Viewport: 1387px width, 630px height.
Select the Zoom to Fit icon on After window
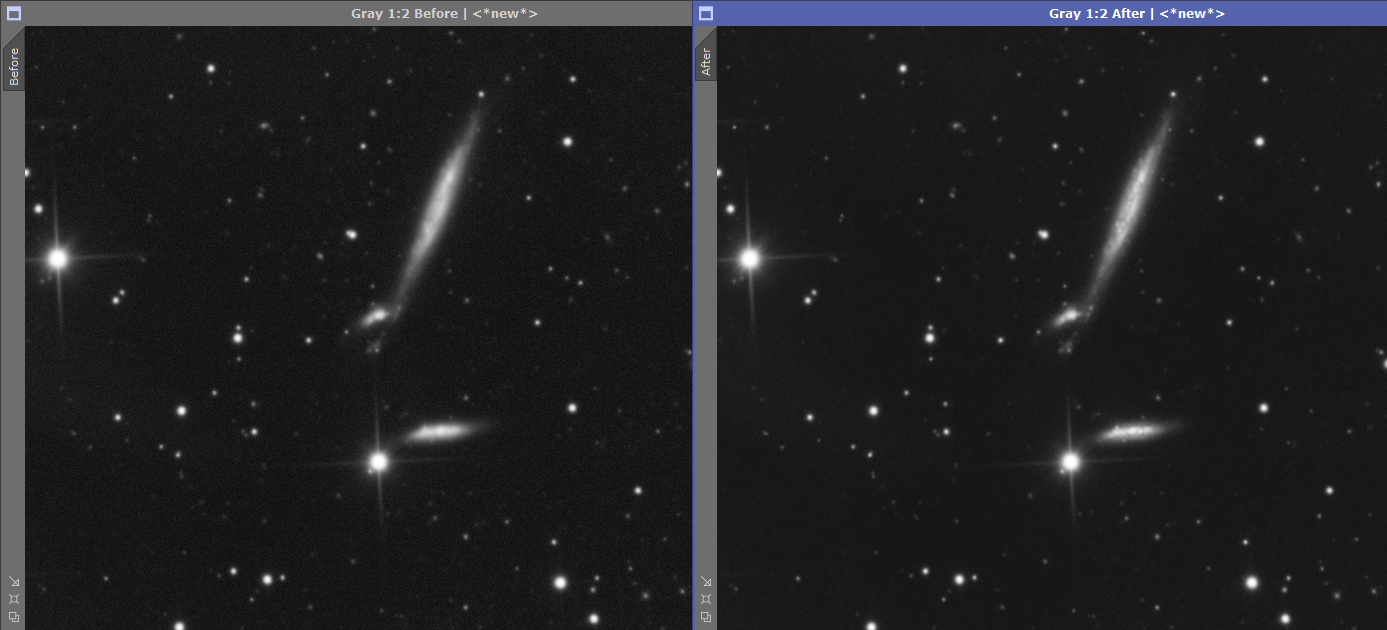(706, 581)
